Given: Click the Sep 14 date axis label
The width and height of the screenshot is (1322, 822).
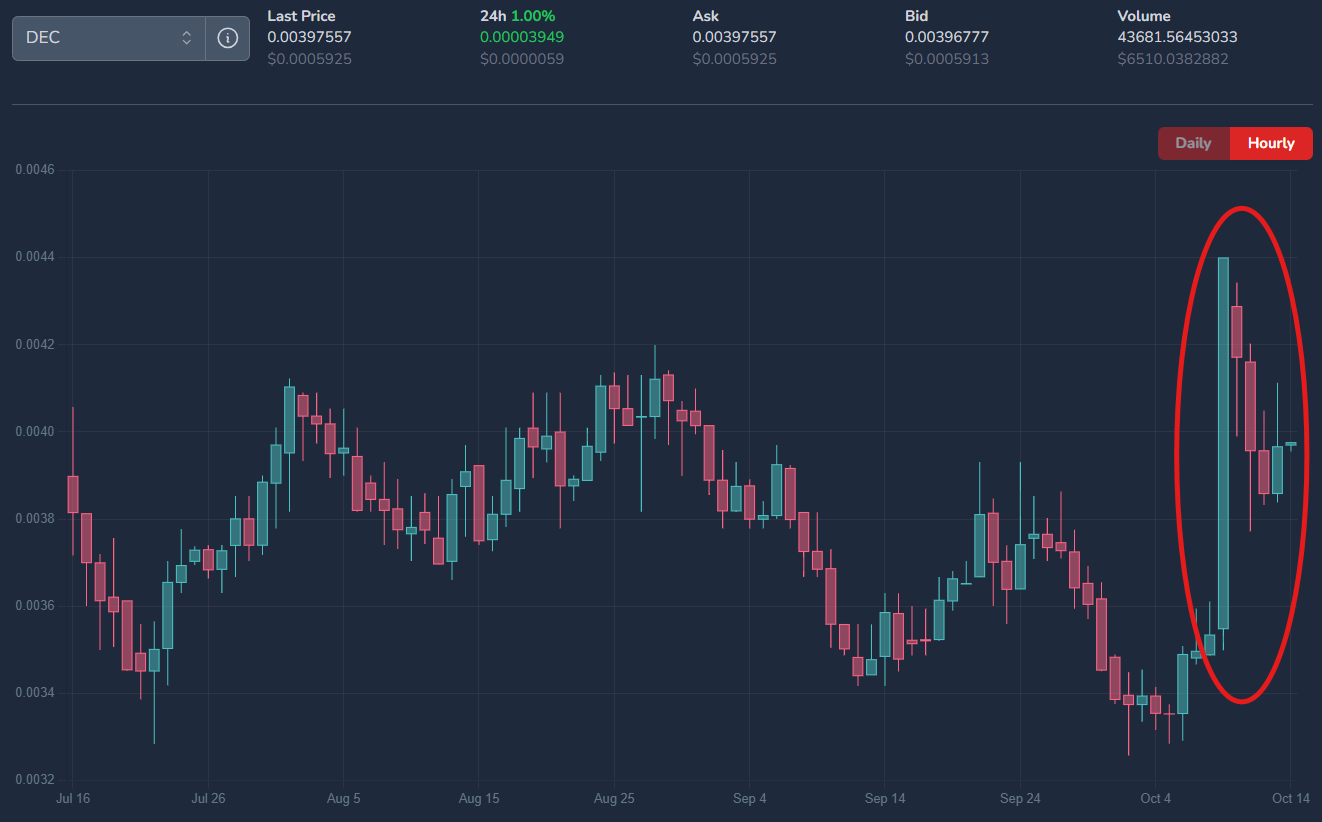Looking at the screenshot, I should pos(884,798).
